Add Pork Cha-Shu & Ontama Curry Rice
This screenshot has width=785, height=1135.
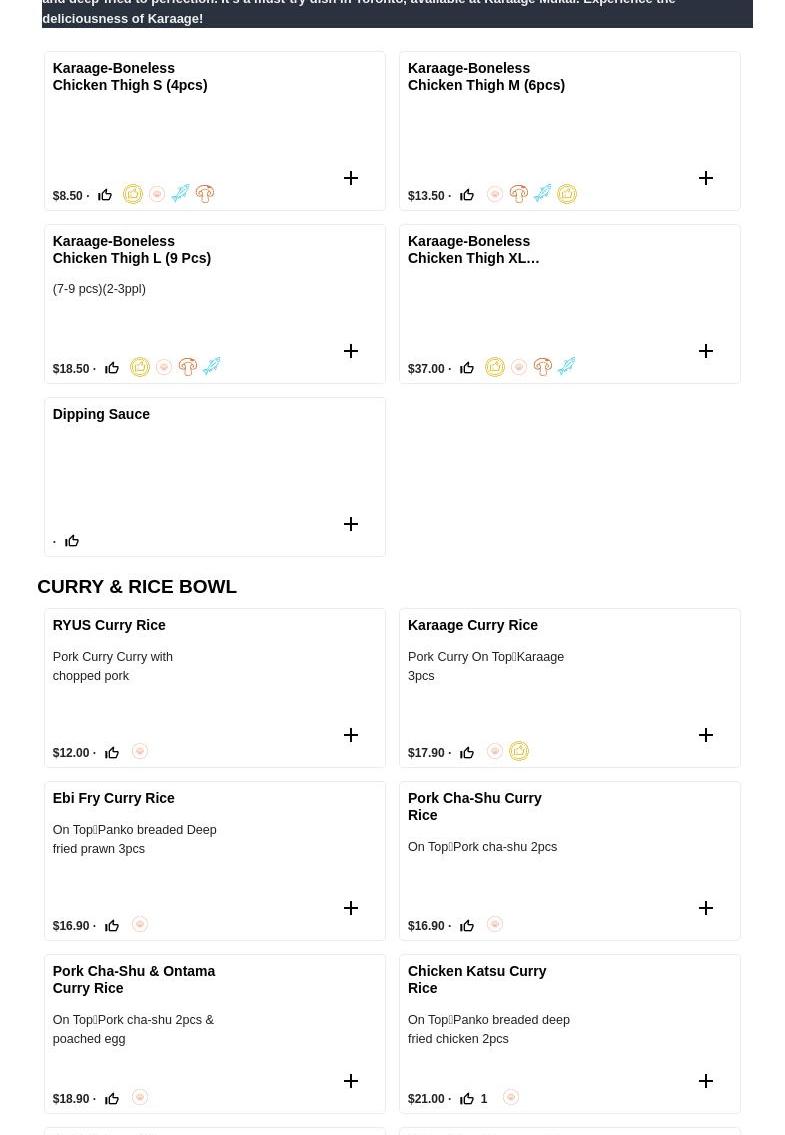[x=351, y=1081]
